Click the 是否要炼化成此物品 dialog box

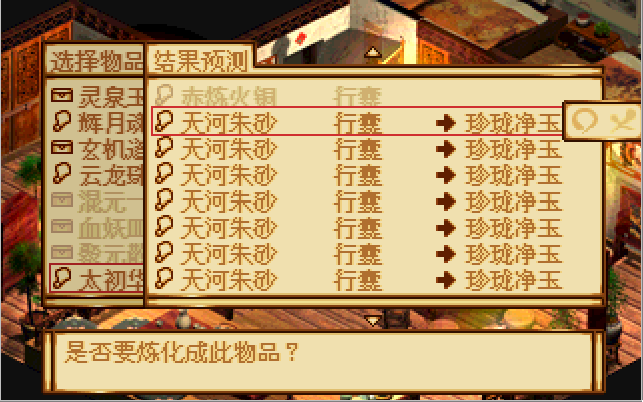[x=324, y=361]
